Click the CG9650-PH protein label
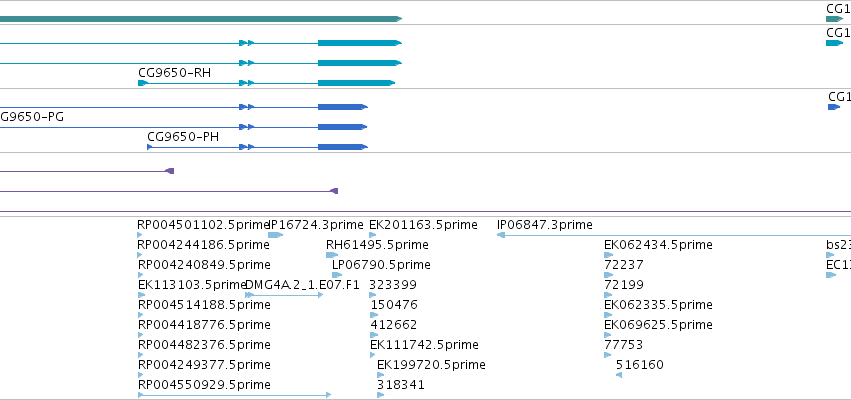Screen dimensions: 851x400 coord(183,137)
